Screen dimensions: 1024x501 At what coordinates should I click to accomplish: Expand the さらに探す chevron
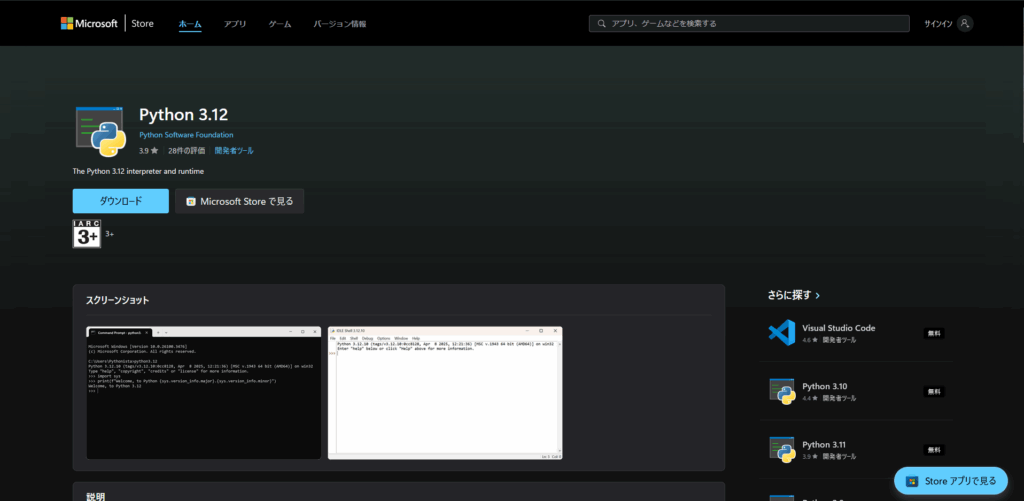818,296
